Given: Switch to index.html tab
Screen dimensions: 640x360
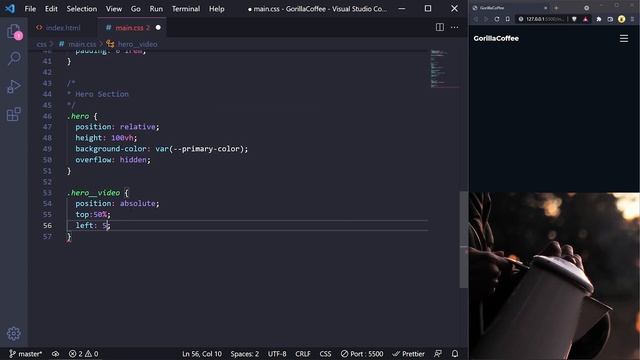Looking at the screenshot, I should tap(62, 28).
